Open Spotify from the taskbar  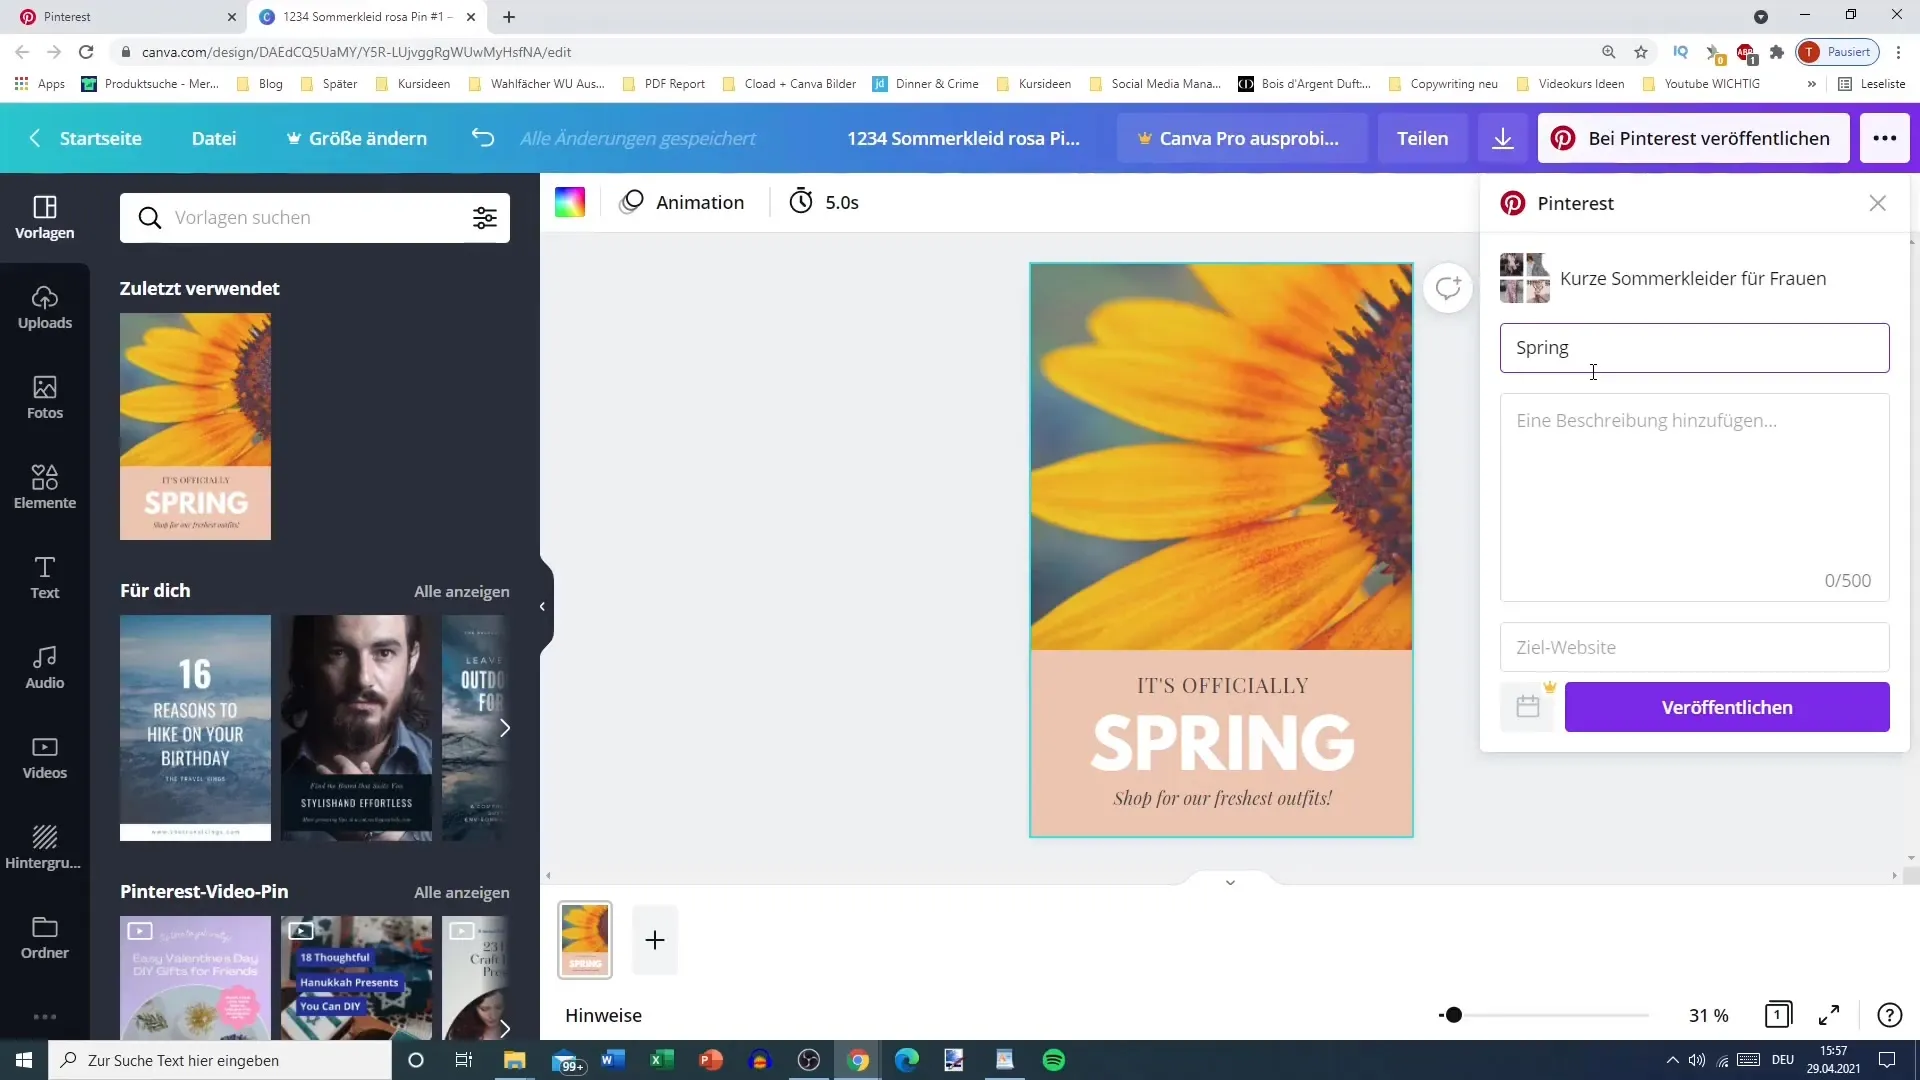coord(1054,1060)
